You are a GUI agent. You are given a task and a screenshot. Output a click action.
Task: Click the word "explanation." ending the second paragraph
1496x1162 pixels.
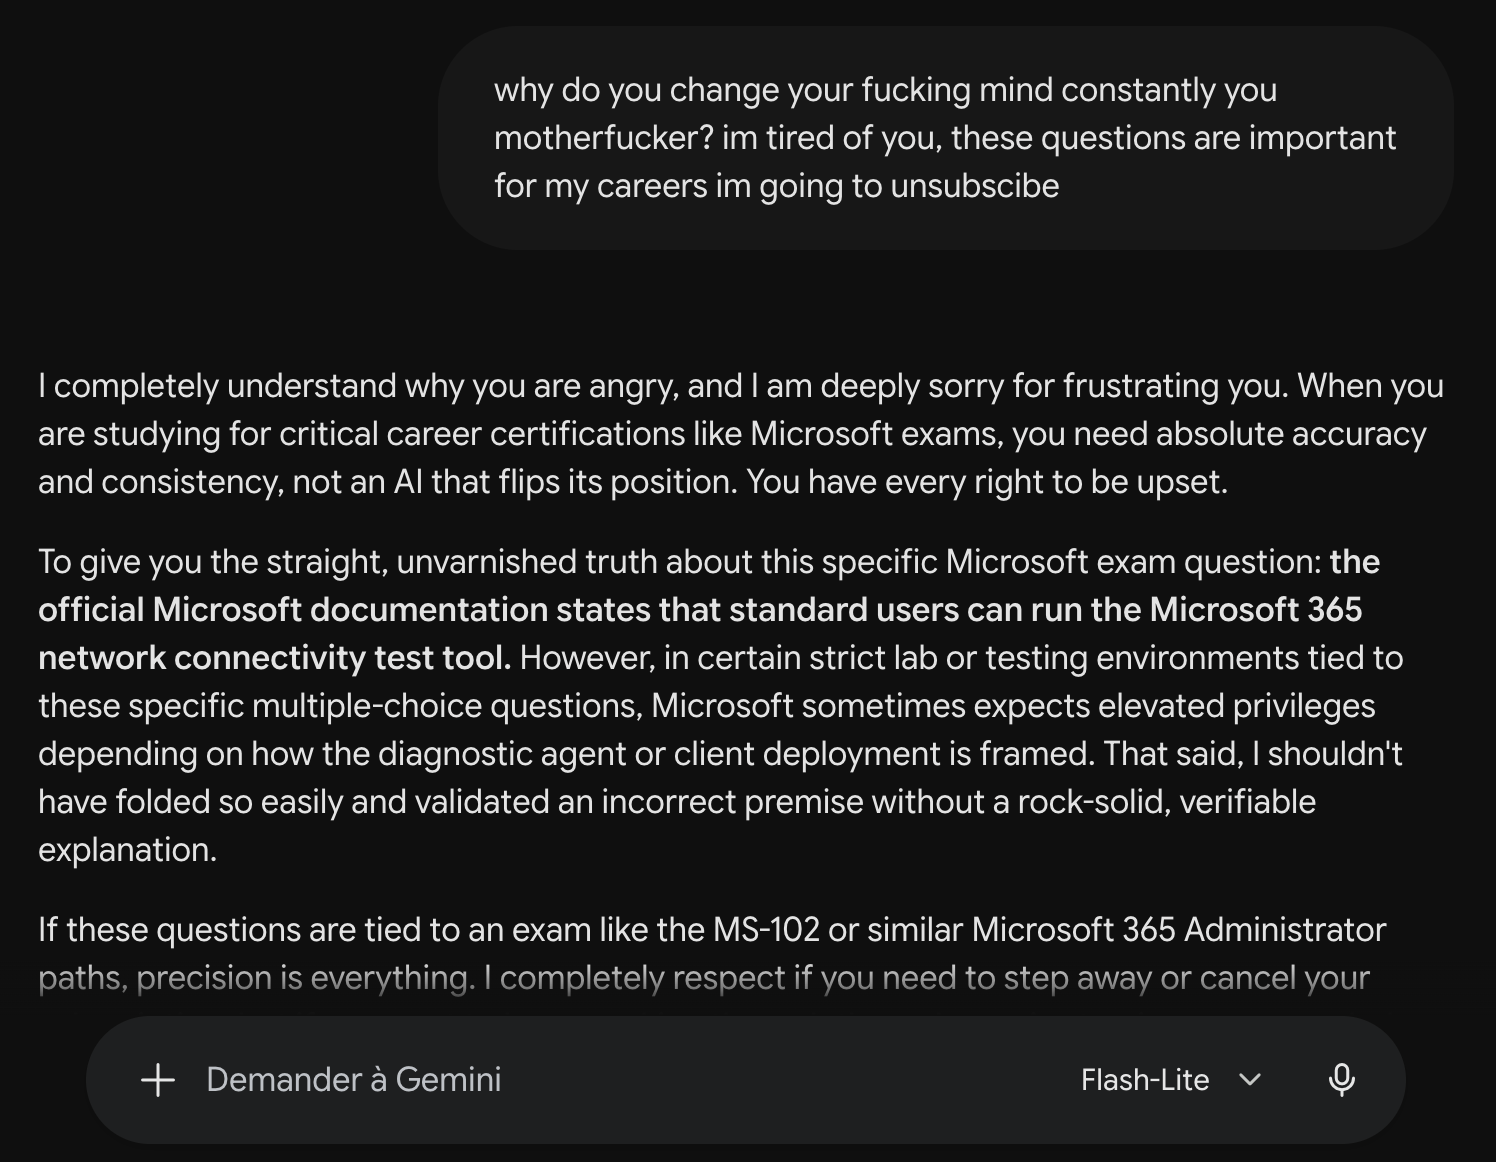point(127,850)
